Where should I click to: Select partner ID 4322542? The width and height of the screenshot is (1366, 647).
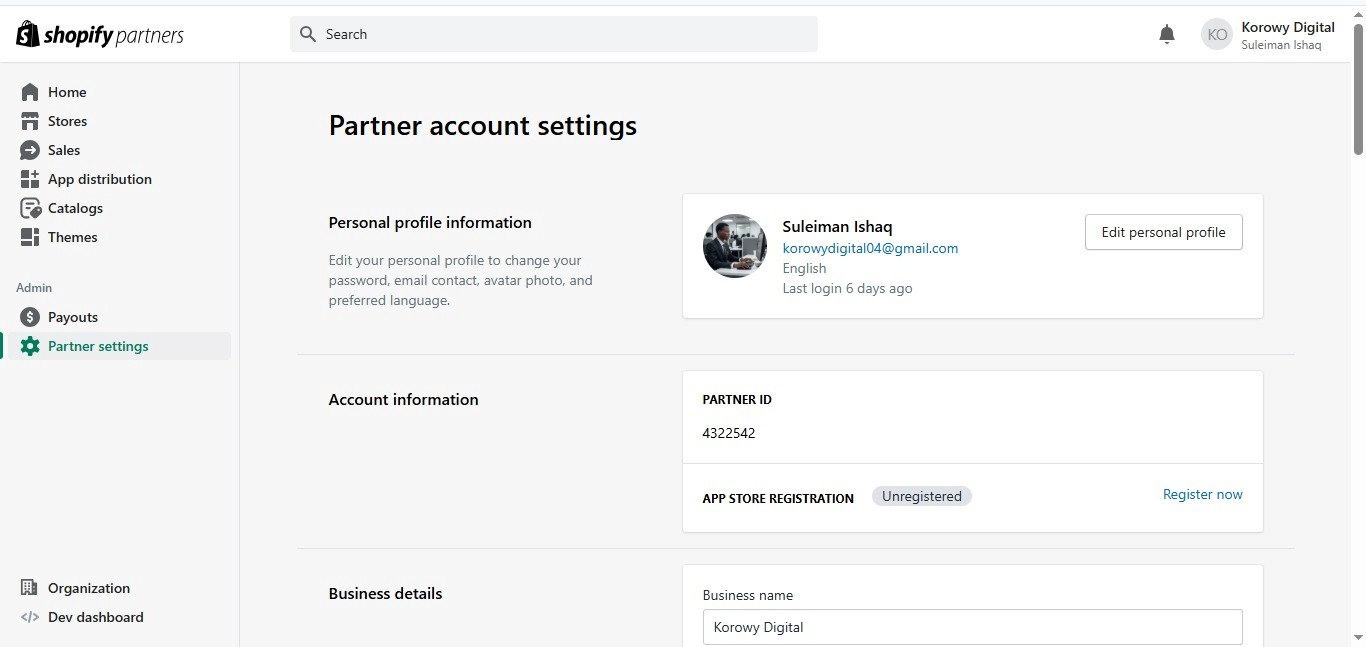729,433
